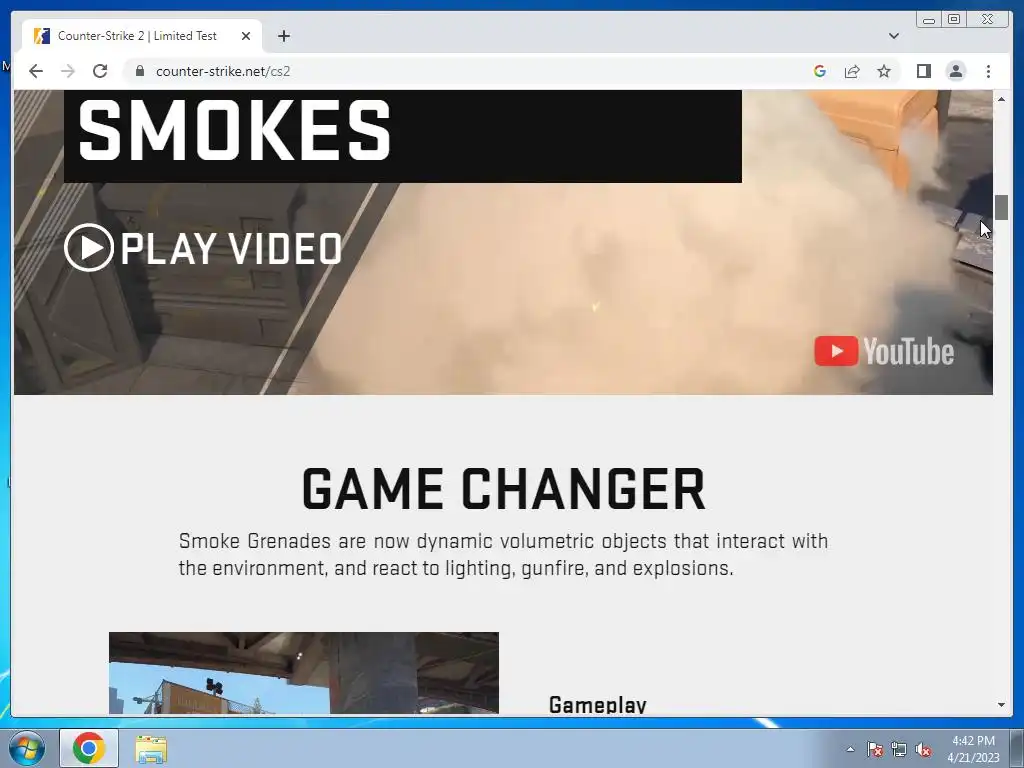1024x768 pixels.
Task: Click the Google icon in address bar
Action: [x=820, y=71]
